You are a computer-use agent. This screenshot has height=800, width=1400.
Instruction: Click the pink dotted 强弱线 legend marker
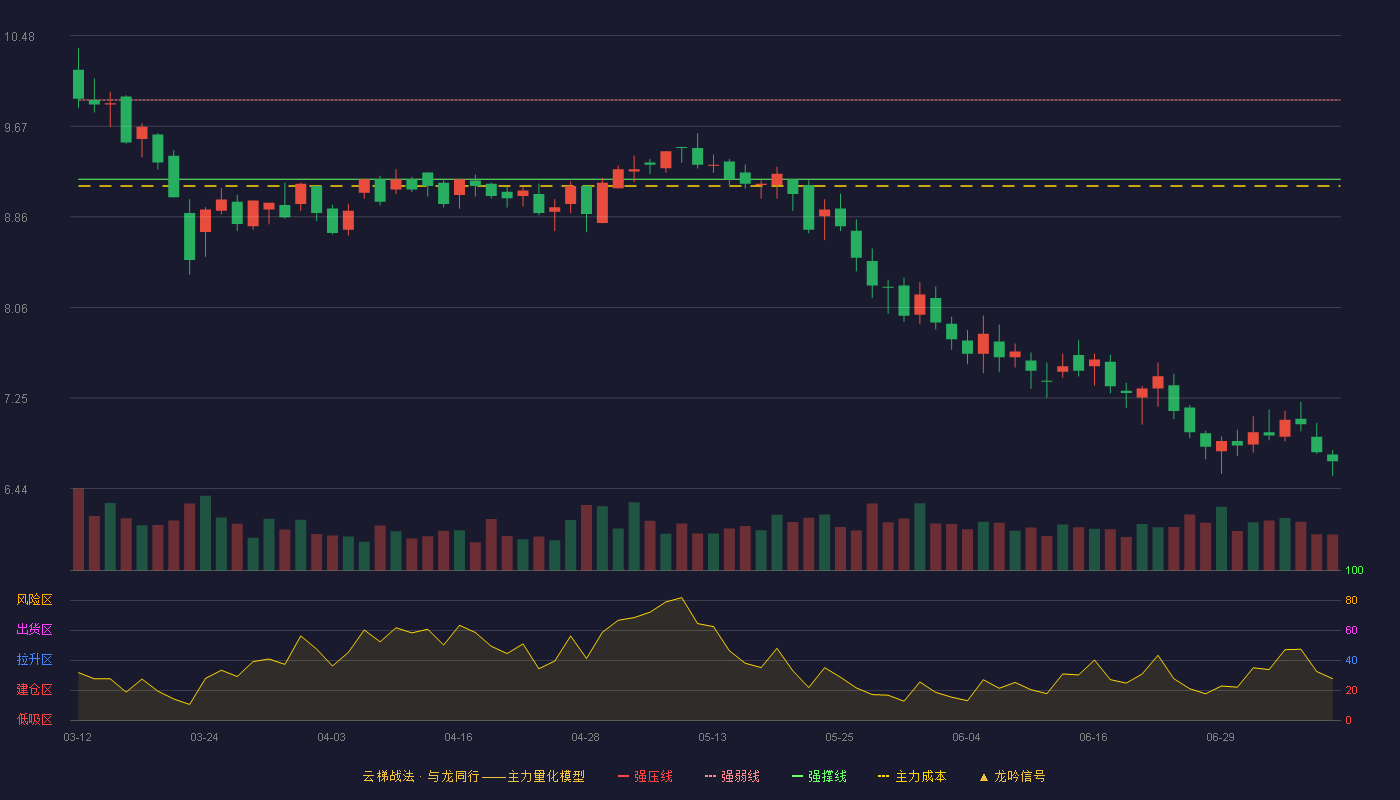coord(710,777)
